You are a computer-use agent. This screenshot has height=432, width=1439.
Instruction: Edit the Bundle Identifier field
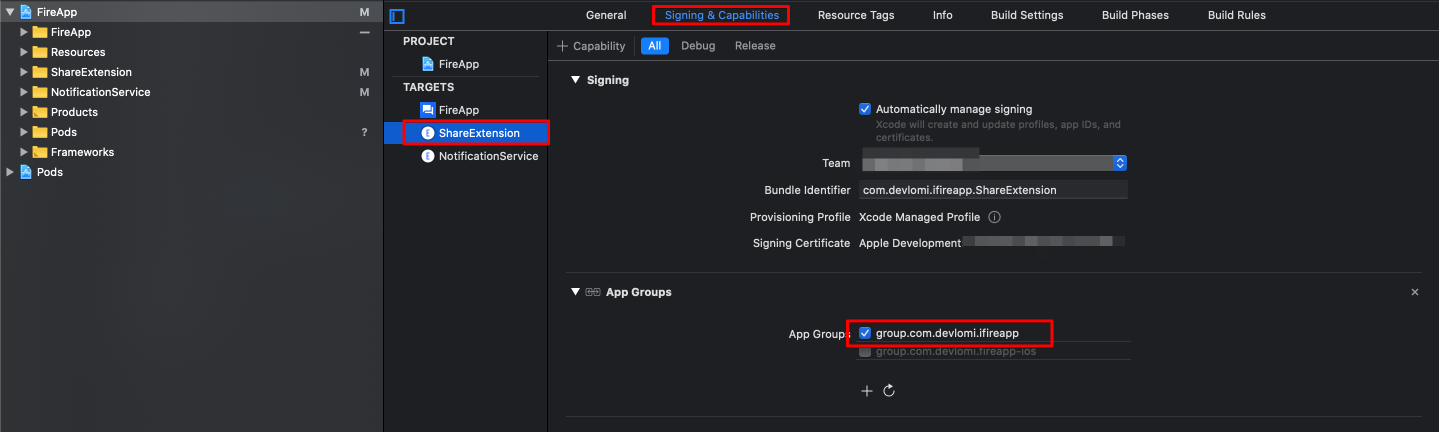pos(992,190)
